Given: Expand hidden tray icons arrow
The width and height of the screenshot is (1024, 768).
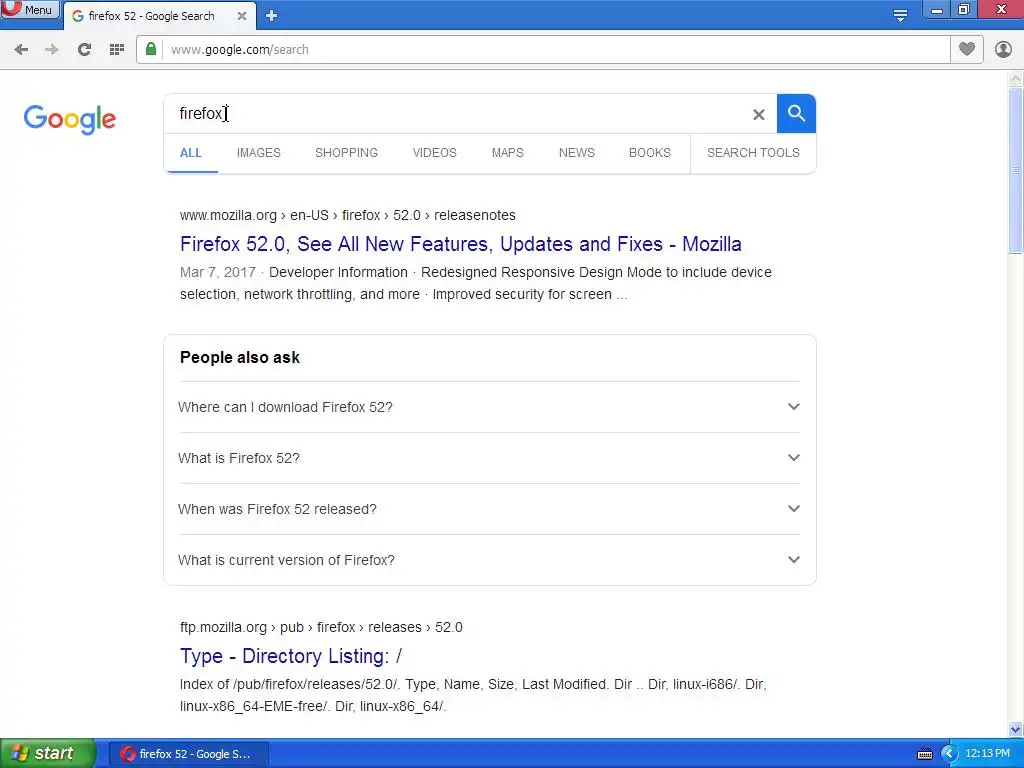Looking at the screenshot, I should coord(948,754).
